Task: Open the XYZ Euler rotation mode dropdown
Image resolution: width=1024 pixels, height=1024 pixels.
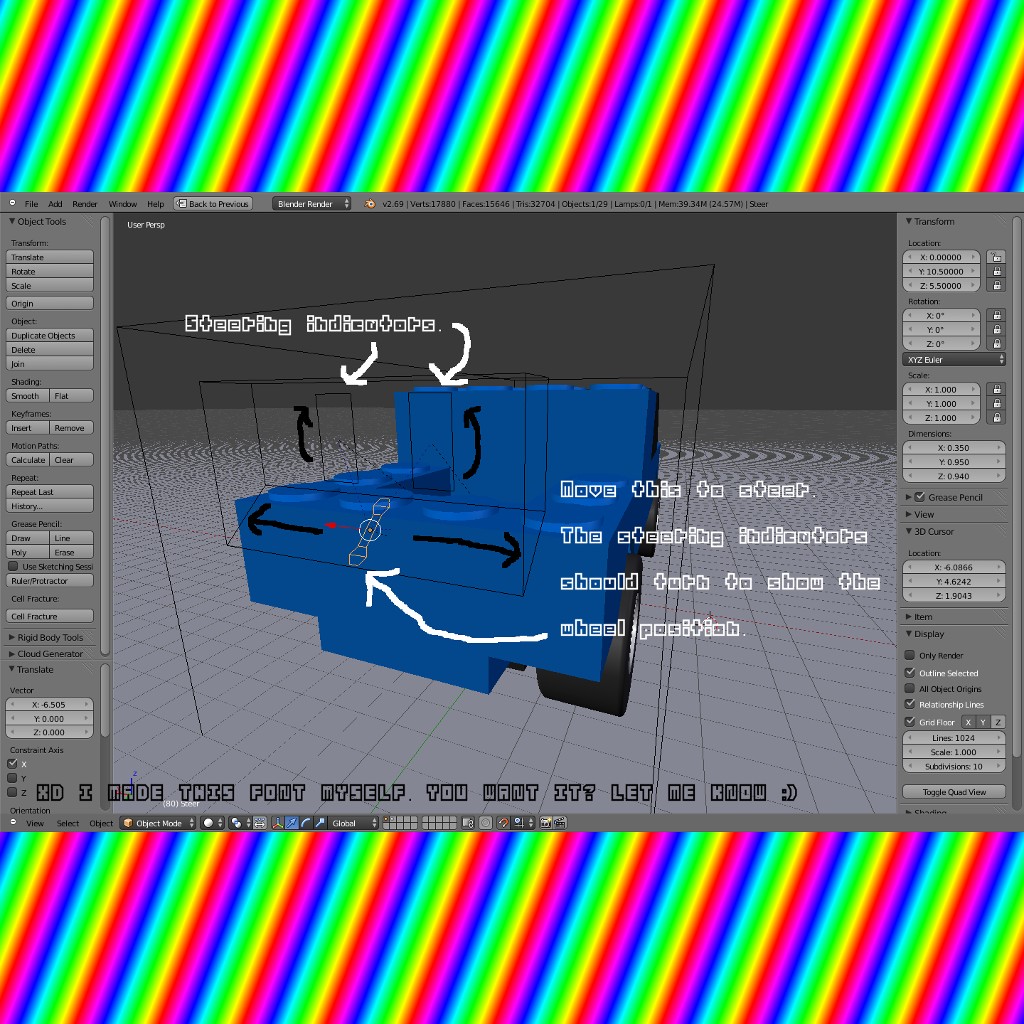Action: click(x=954, y=359)
